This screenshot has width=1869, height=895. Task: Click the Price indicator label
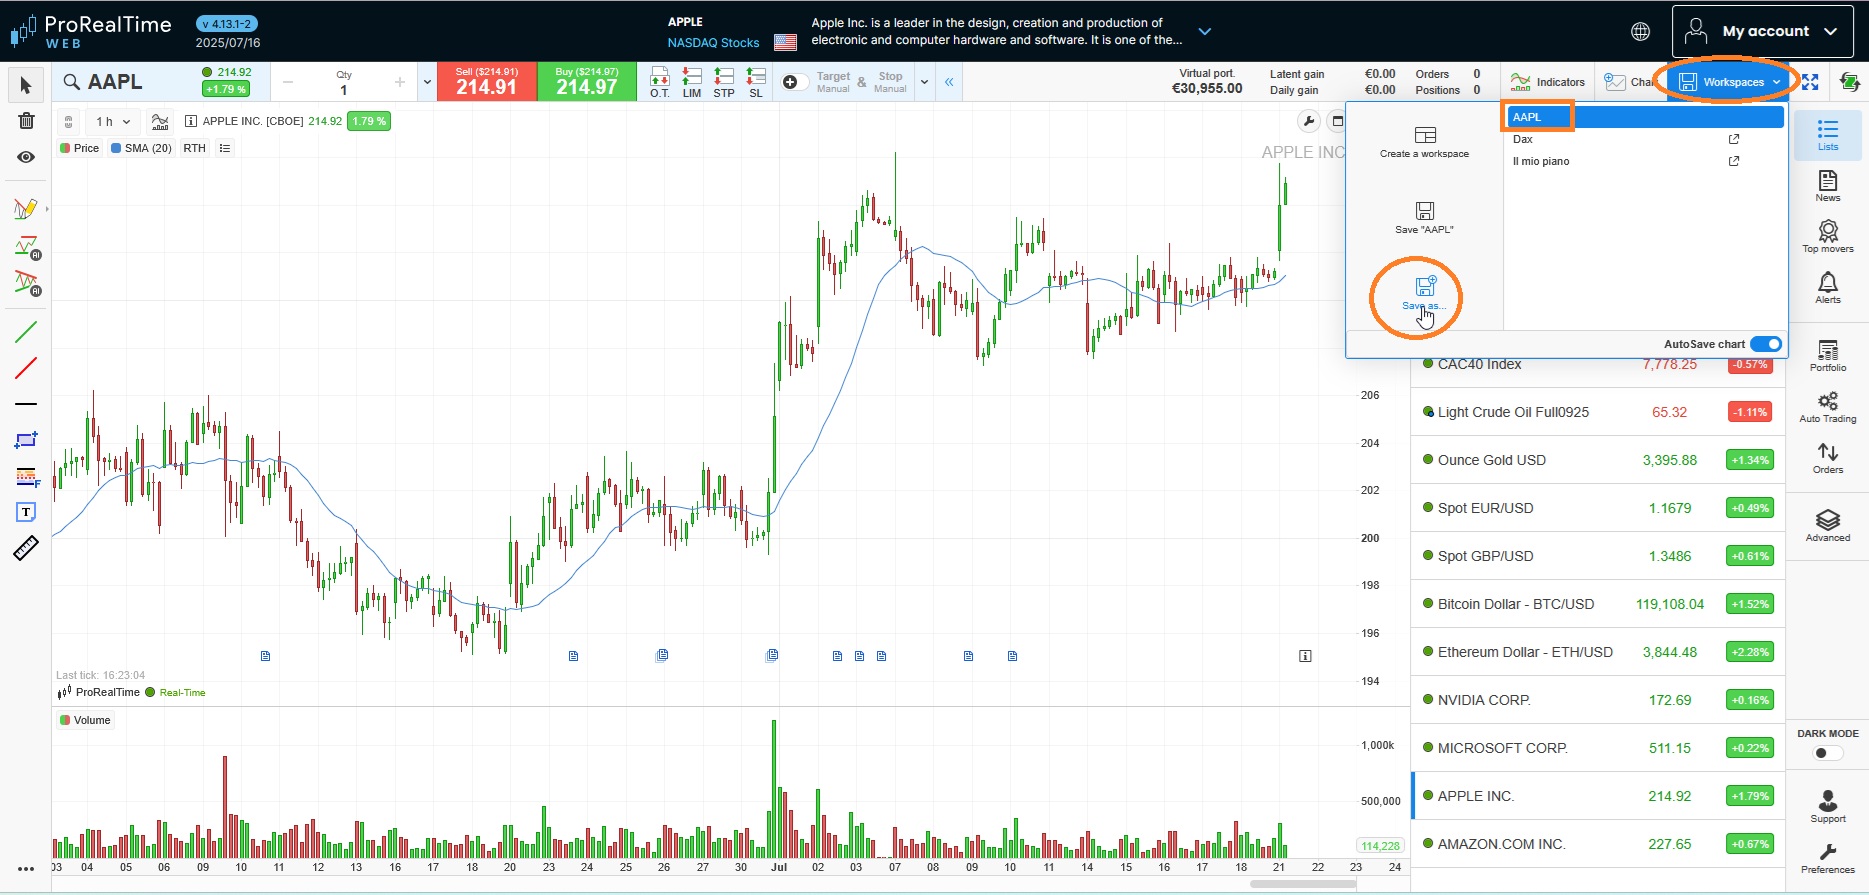(x=80, y=148)
